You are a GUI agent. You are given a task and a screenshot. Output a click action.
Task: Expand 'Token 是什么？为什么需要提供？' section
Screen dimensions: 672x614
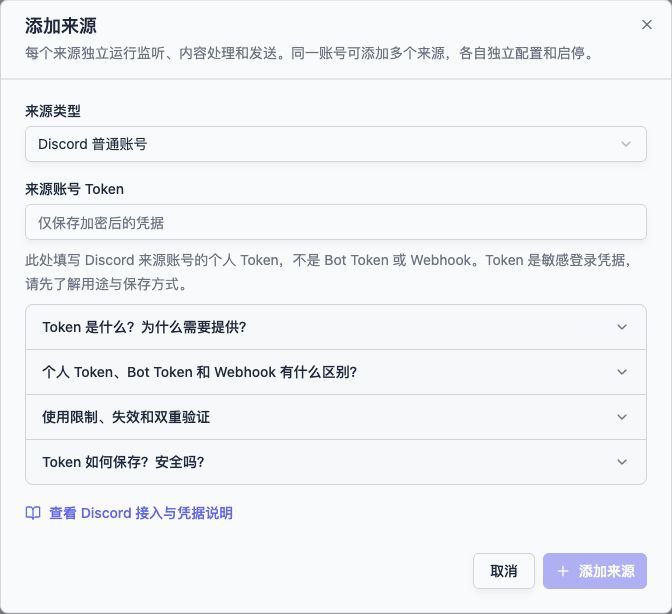click(x=336, y=327)
